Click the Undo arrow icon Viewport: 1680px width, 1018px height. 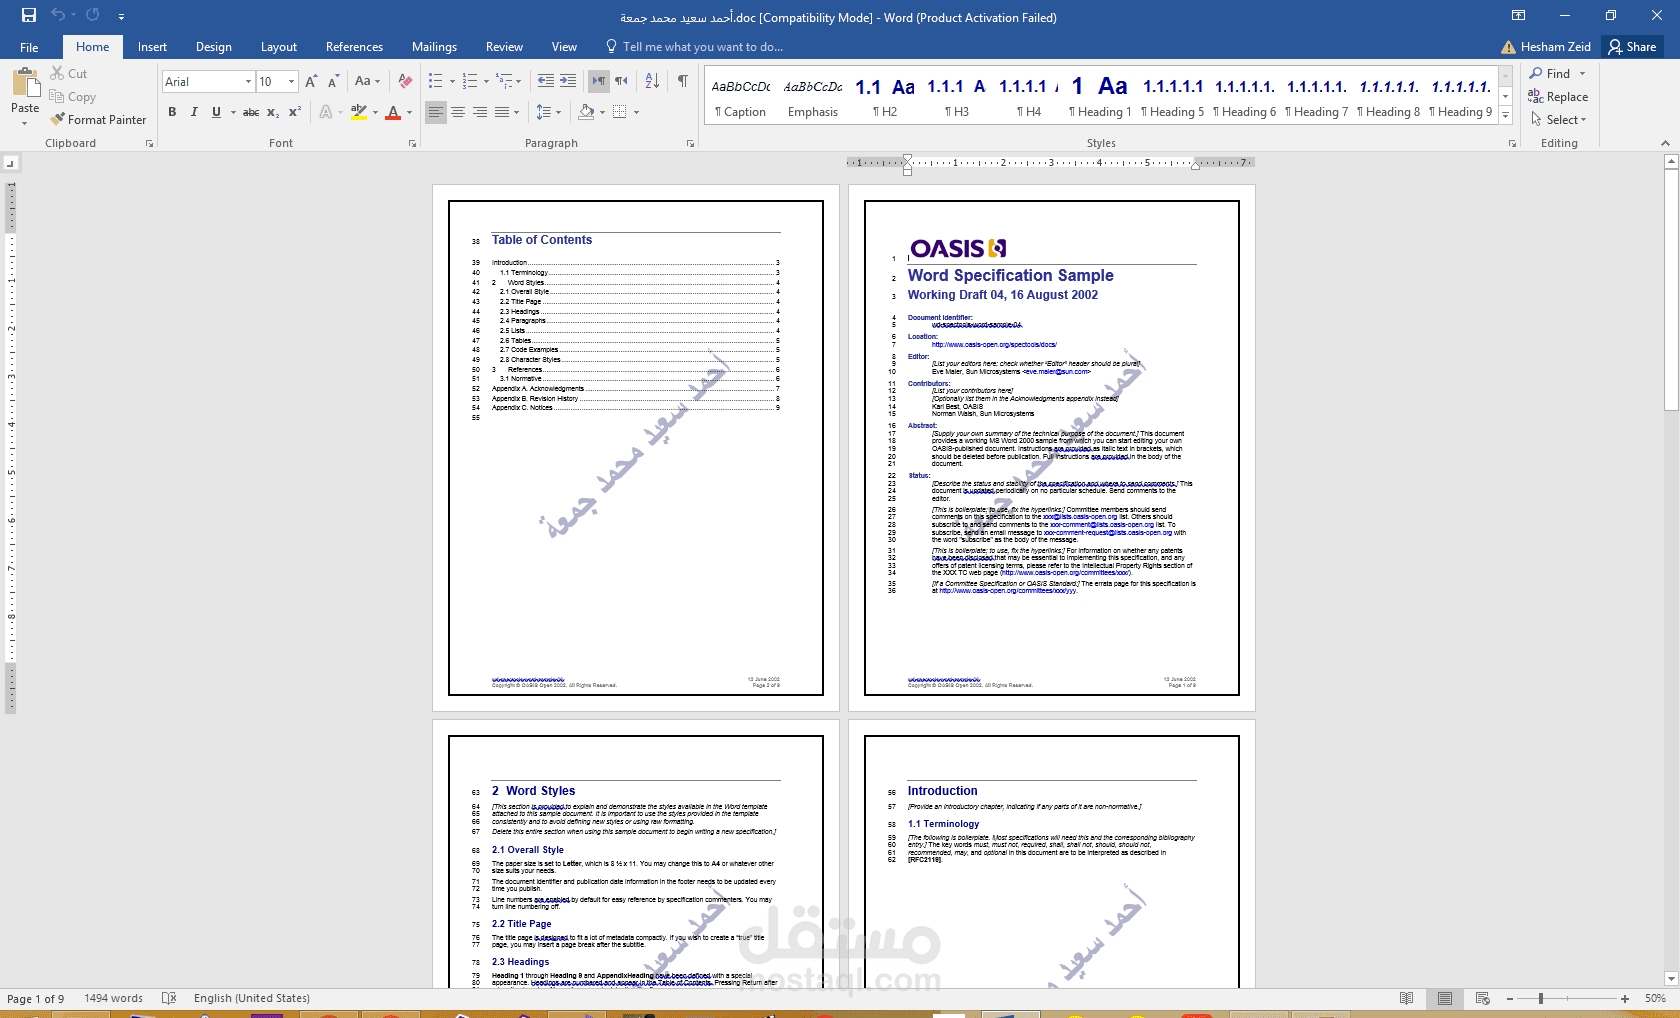[58, 15]
